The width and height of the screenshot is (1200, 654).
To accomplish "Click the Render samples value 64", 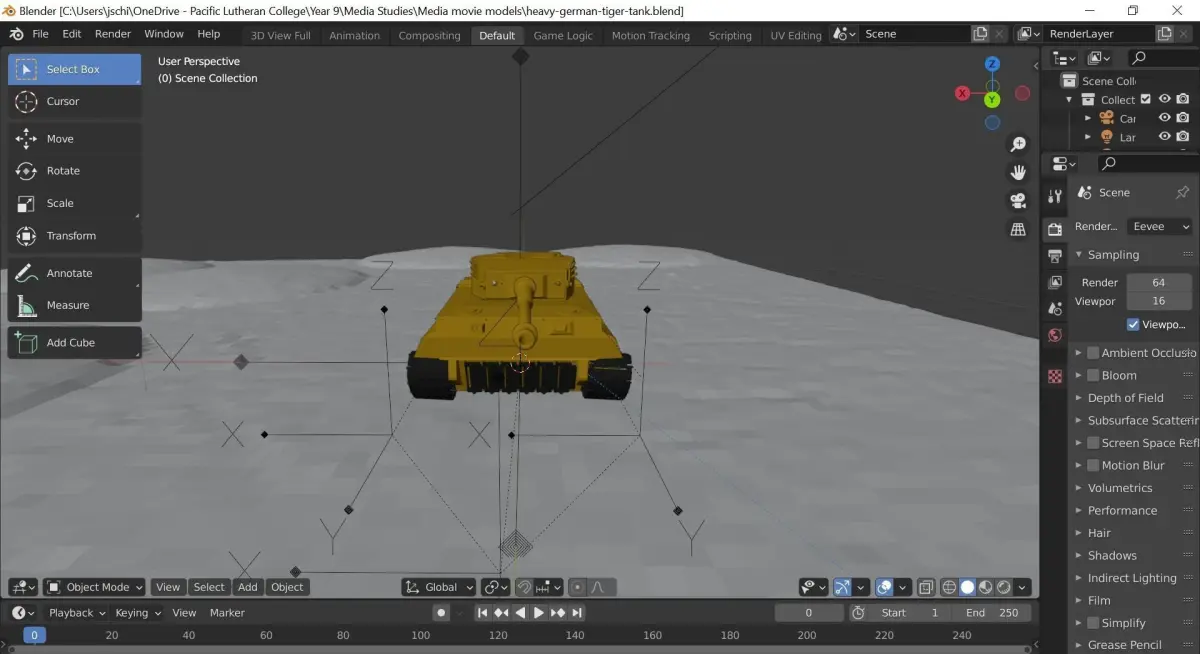I will [1159, 283].
